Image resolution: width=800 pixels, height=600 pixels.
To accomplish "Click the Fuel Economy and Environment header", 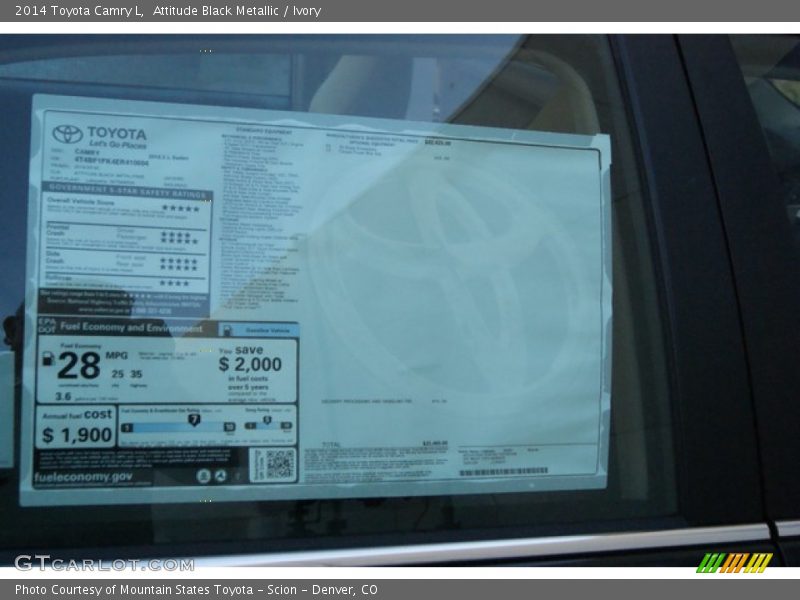I will click(131, 328).
